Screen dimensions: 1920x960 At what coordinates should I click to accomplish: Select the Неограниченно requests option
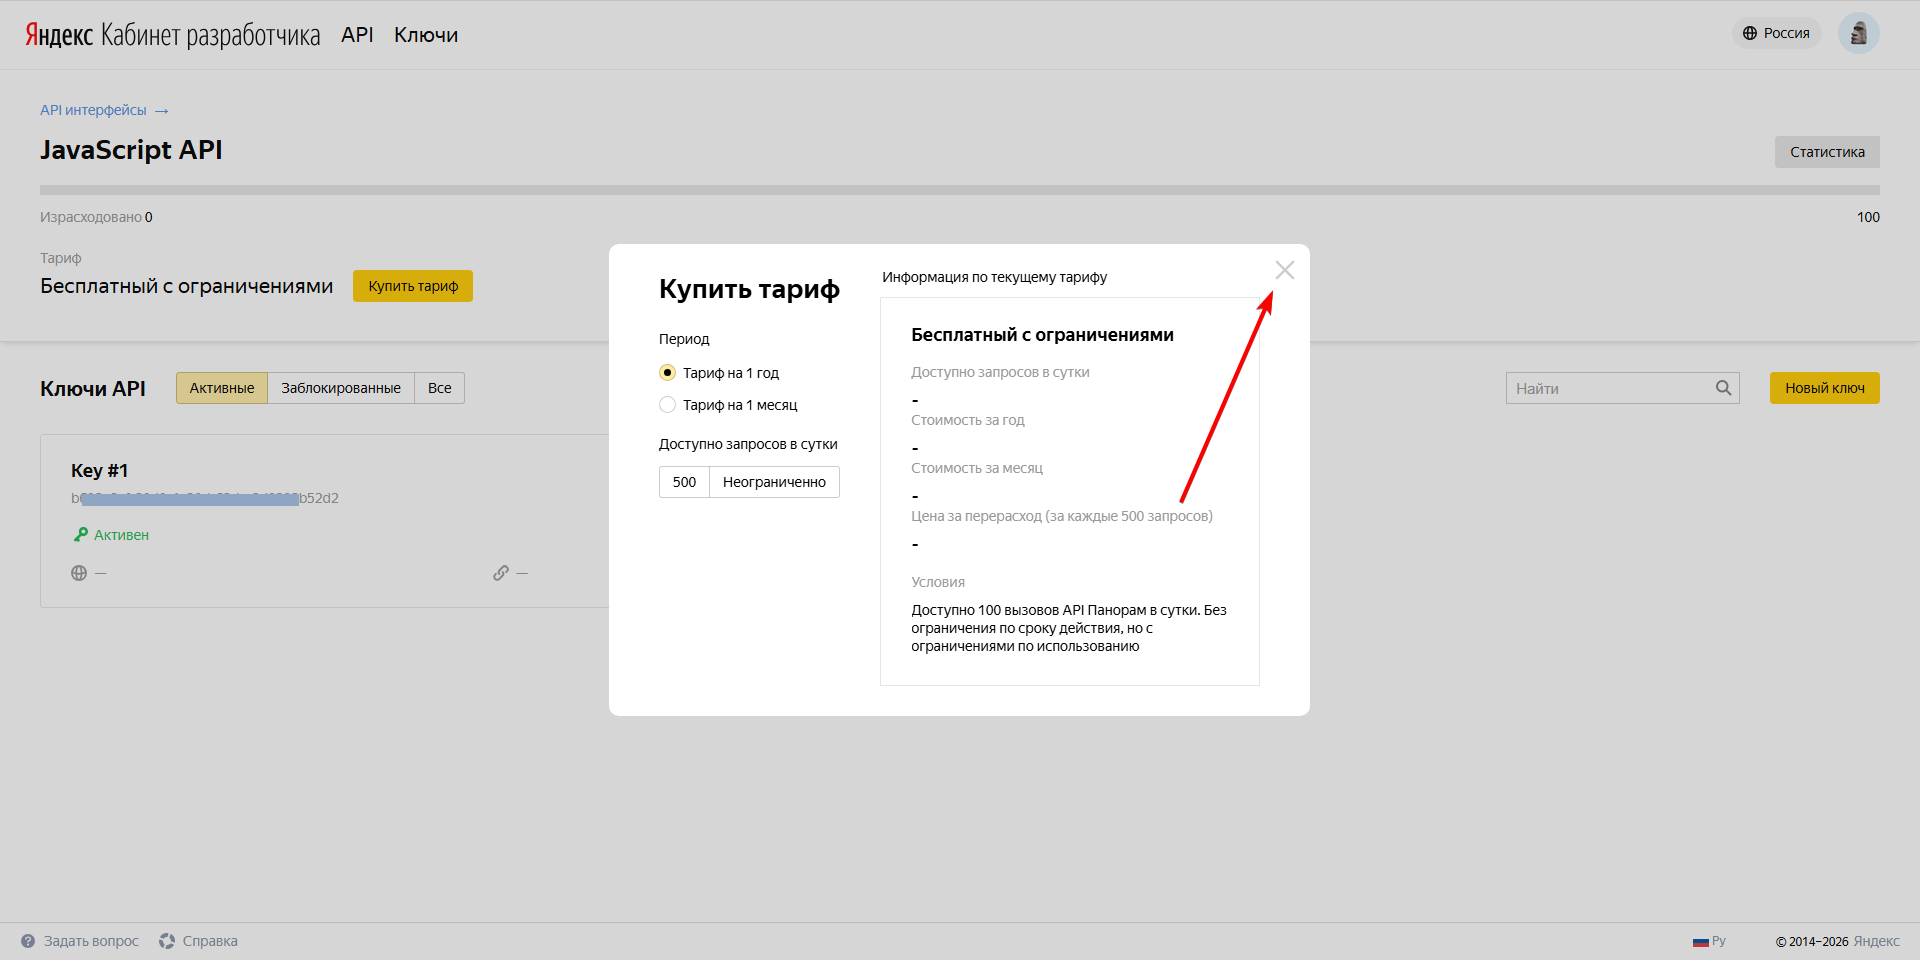pos(774,482)
